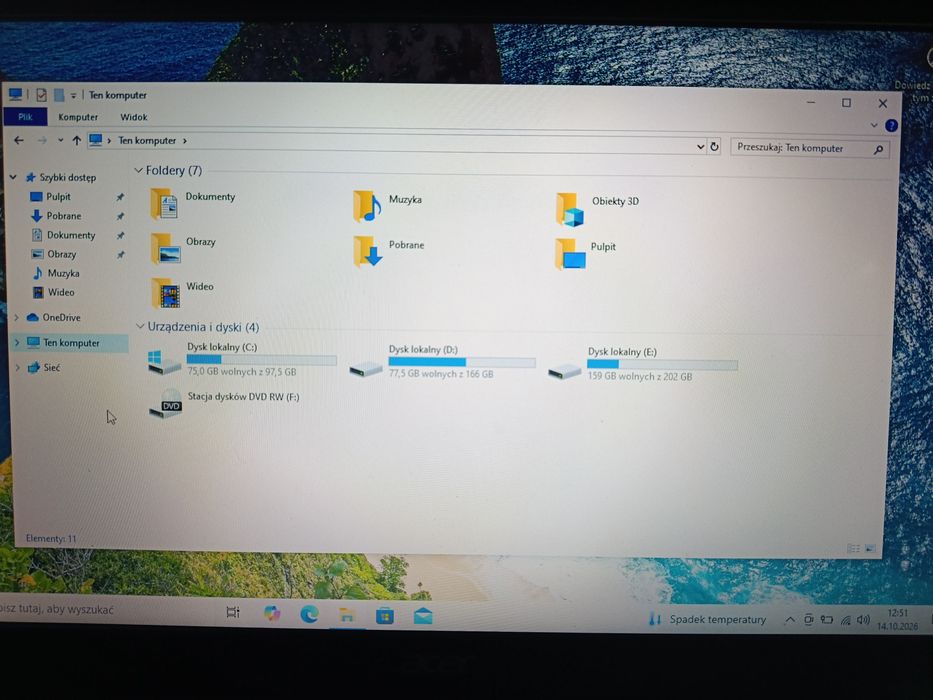Screen dimensions: 933x700
Task: Go up one folder level arrow
Action: click(76, 140)
